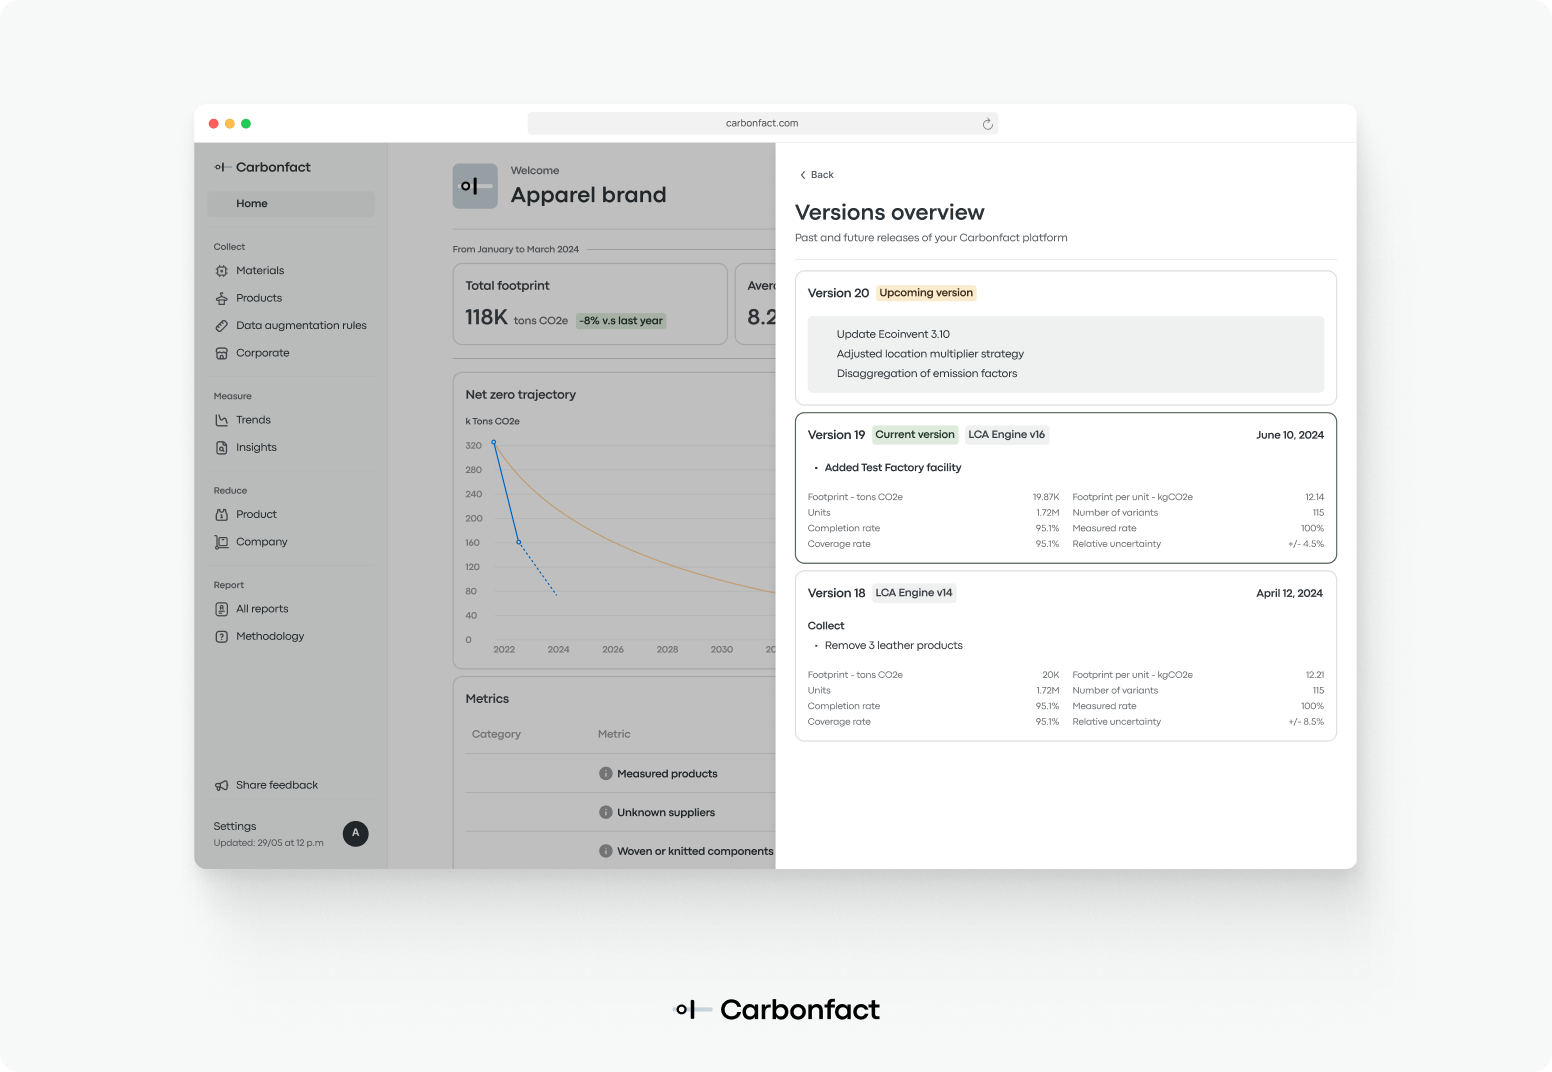The image size is (1552, 1072).
Task: Go back using the Back chevron
Action: click(x=802, y=175)
